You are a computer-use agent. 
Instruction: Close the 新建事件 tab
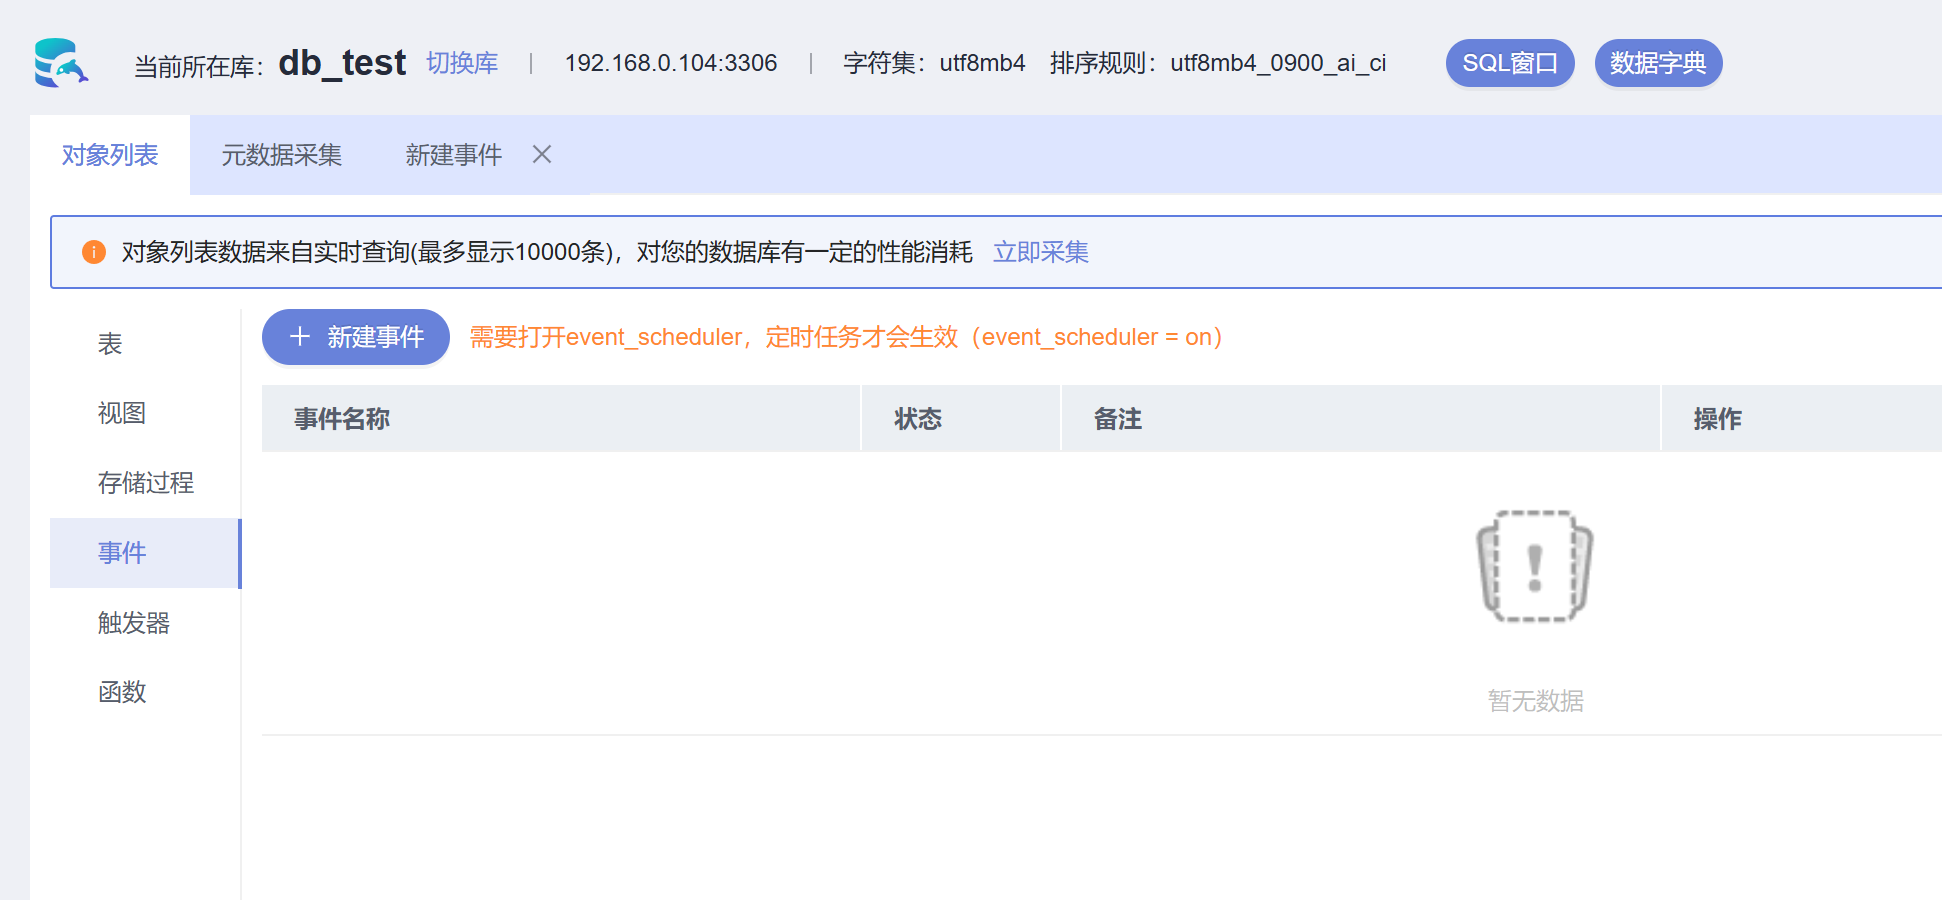542,154
